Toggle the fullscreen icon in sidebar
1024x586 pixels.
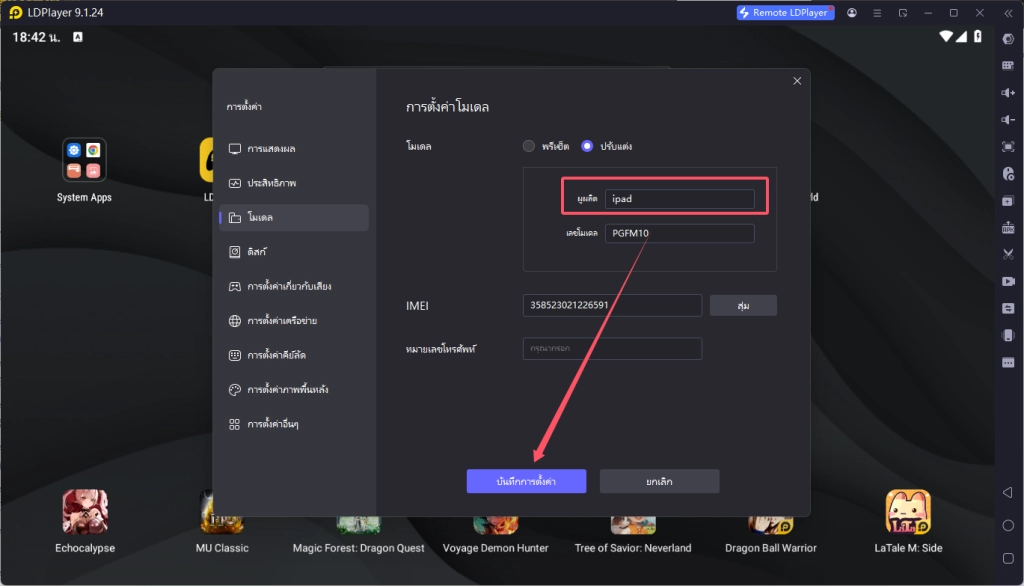(x=1008, y=146)
